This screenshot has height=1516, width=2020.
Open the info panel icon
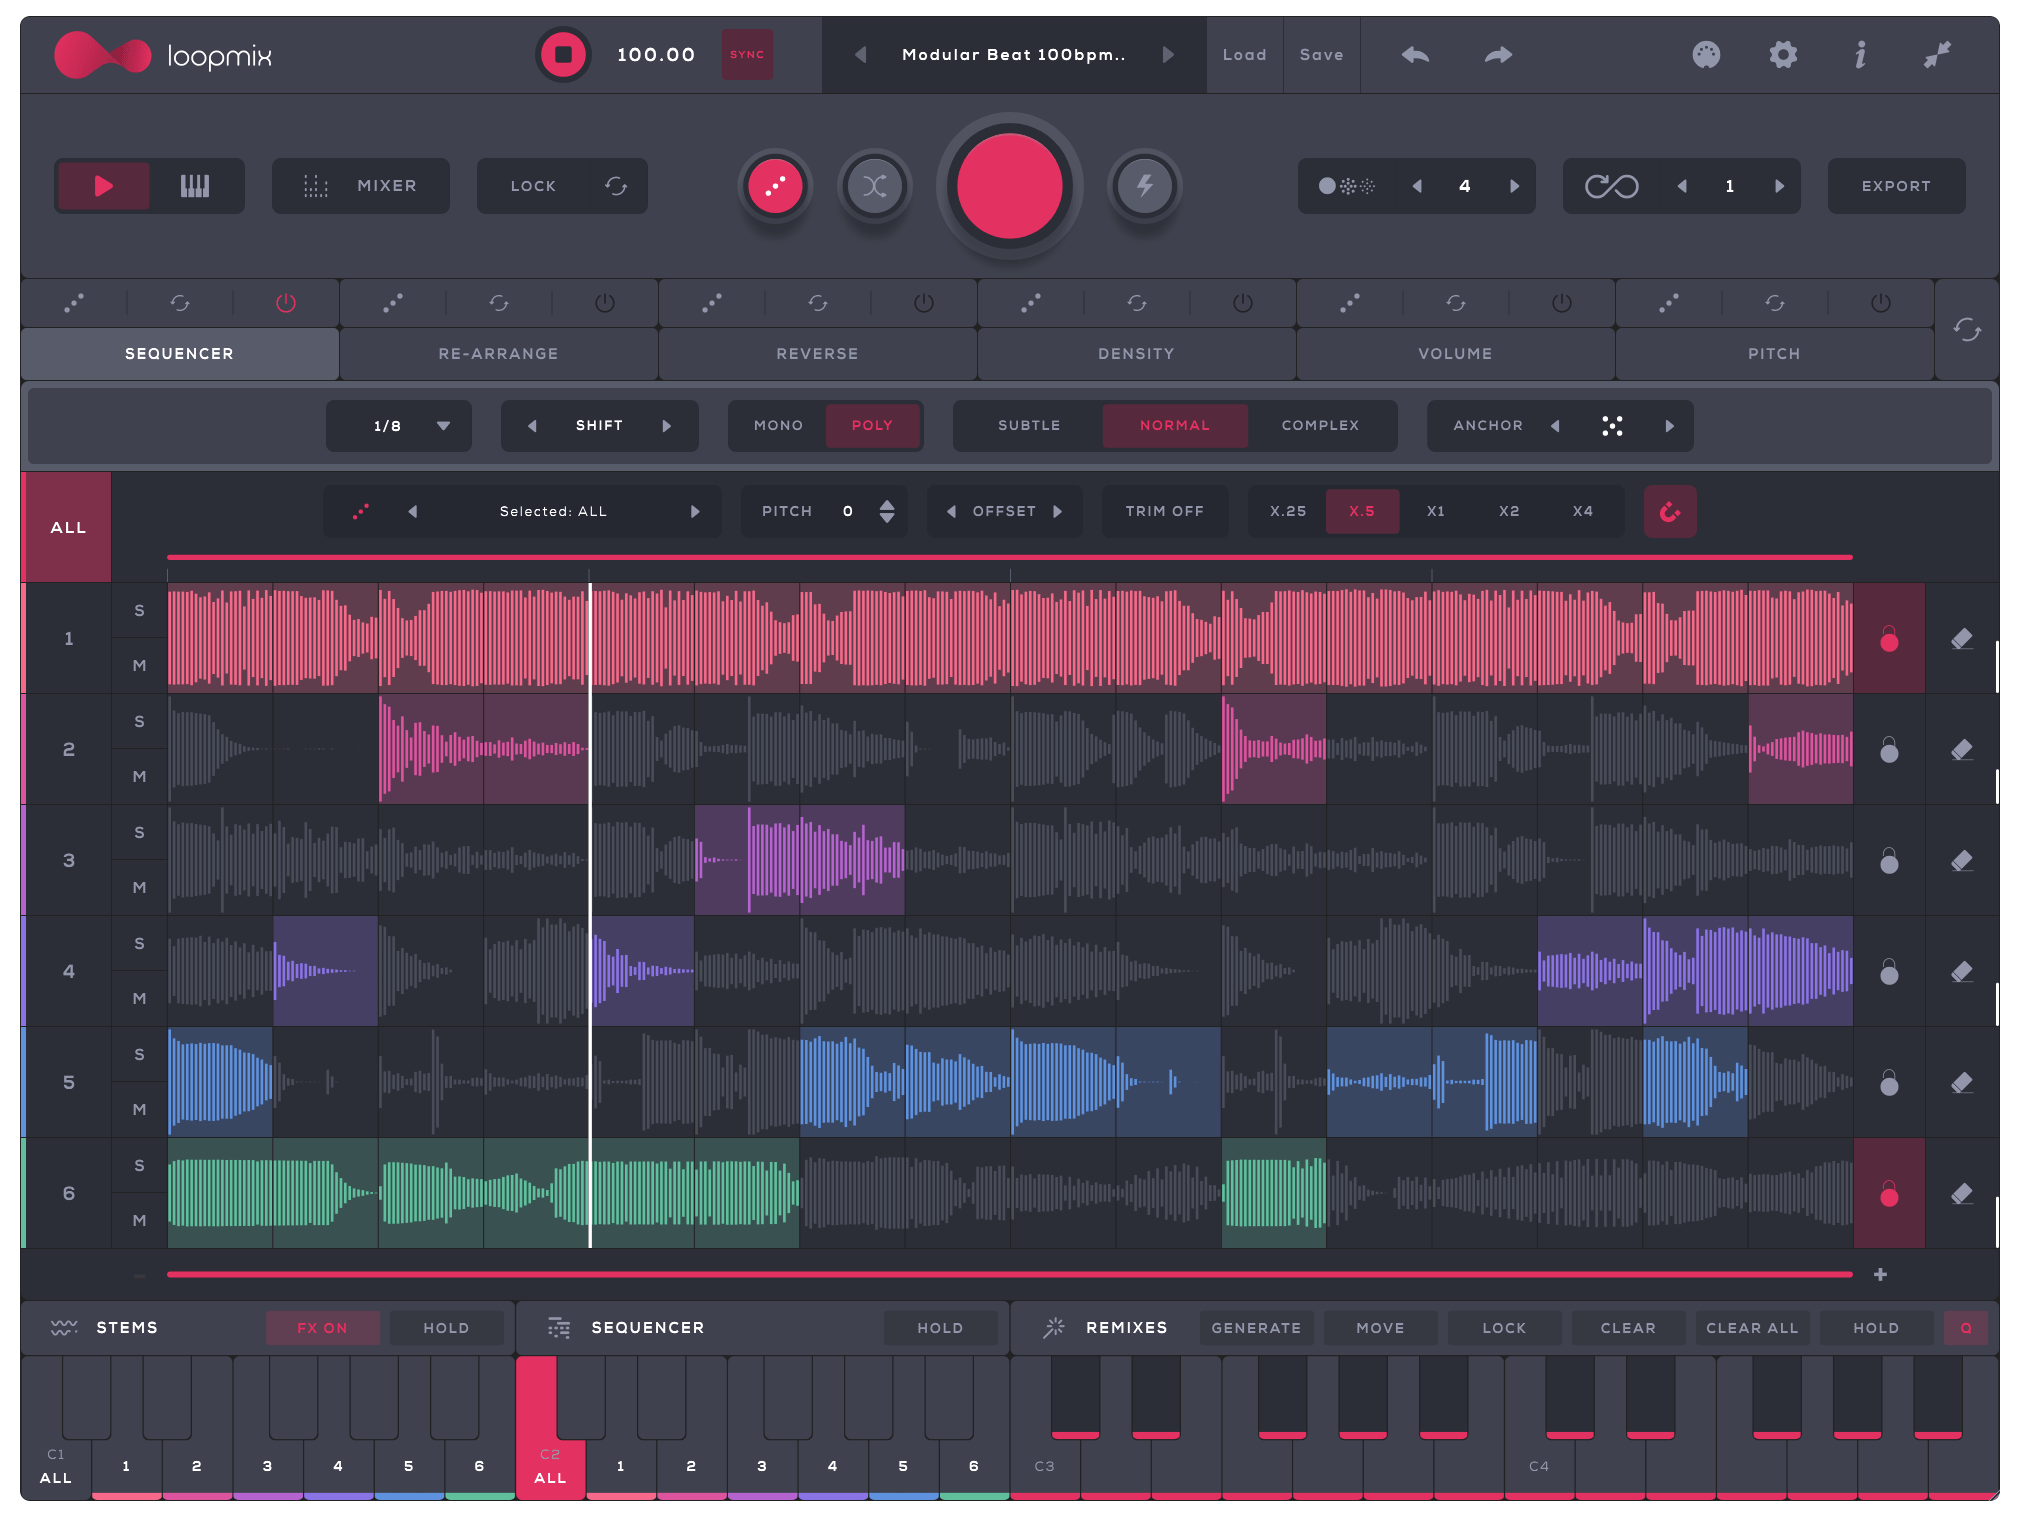pos(1860,56)
